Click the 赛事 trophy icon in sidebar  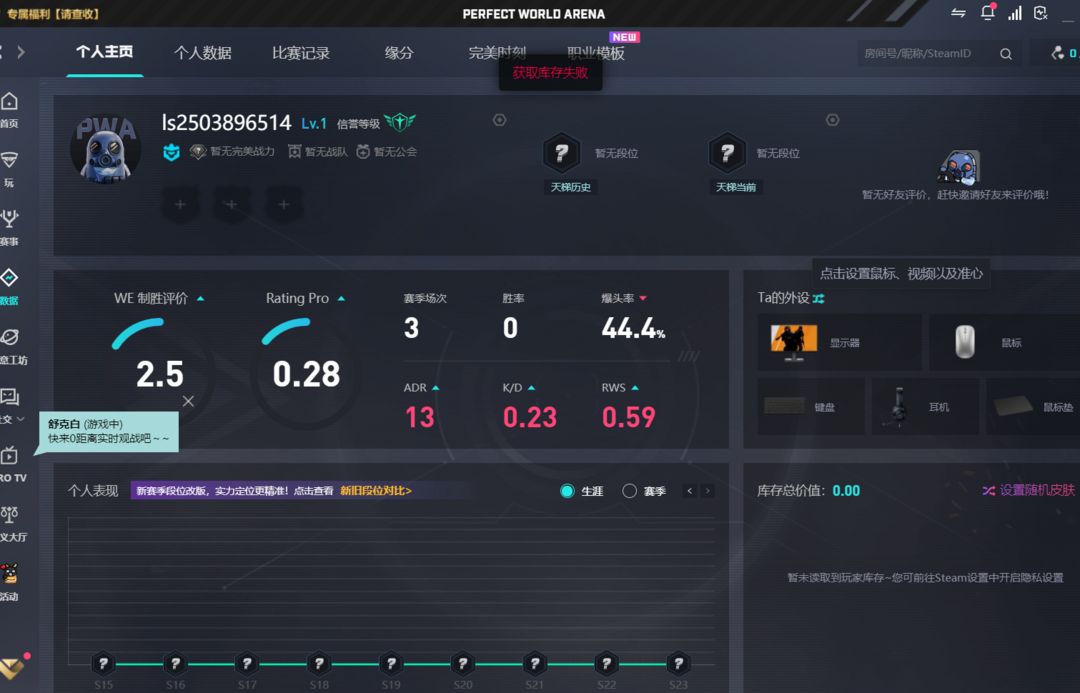tap(9, 219)
